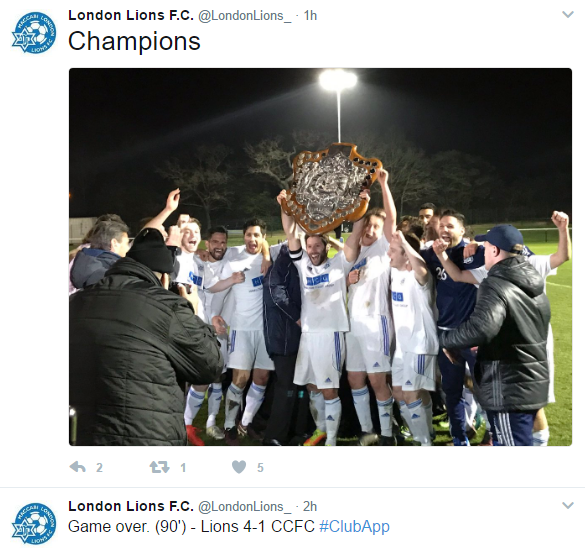Expand the chevron menu on Champions tweet
Screen dimensions: 585x551
tap(567, 15)
